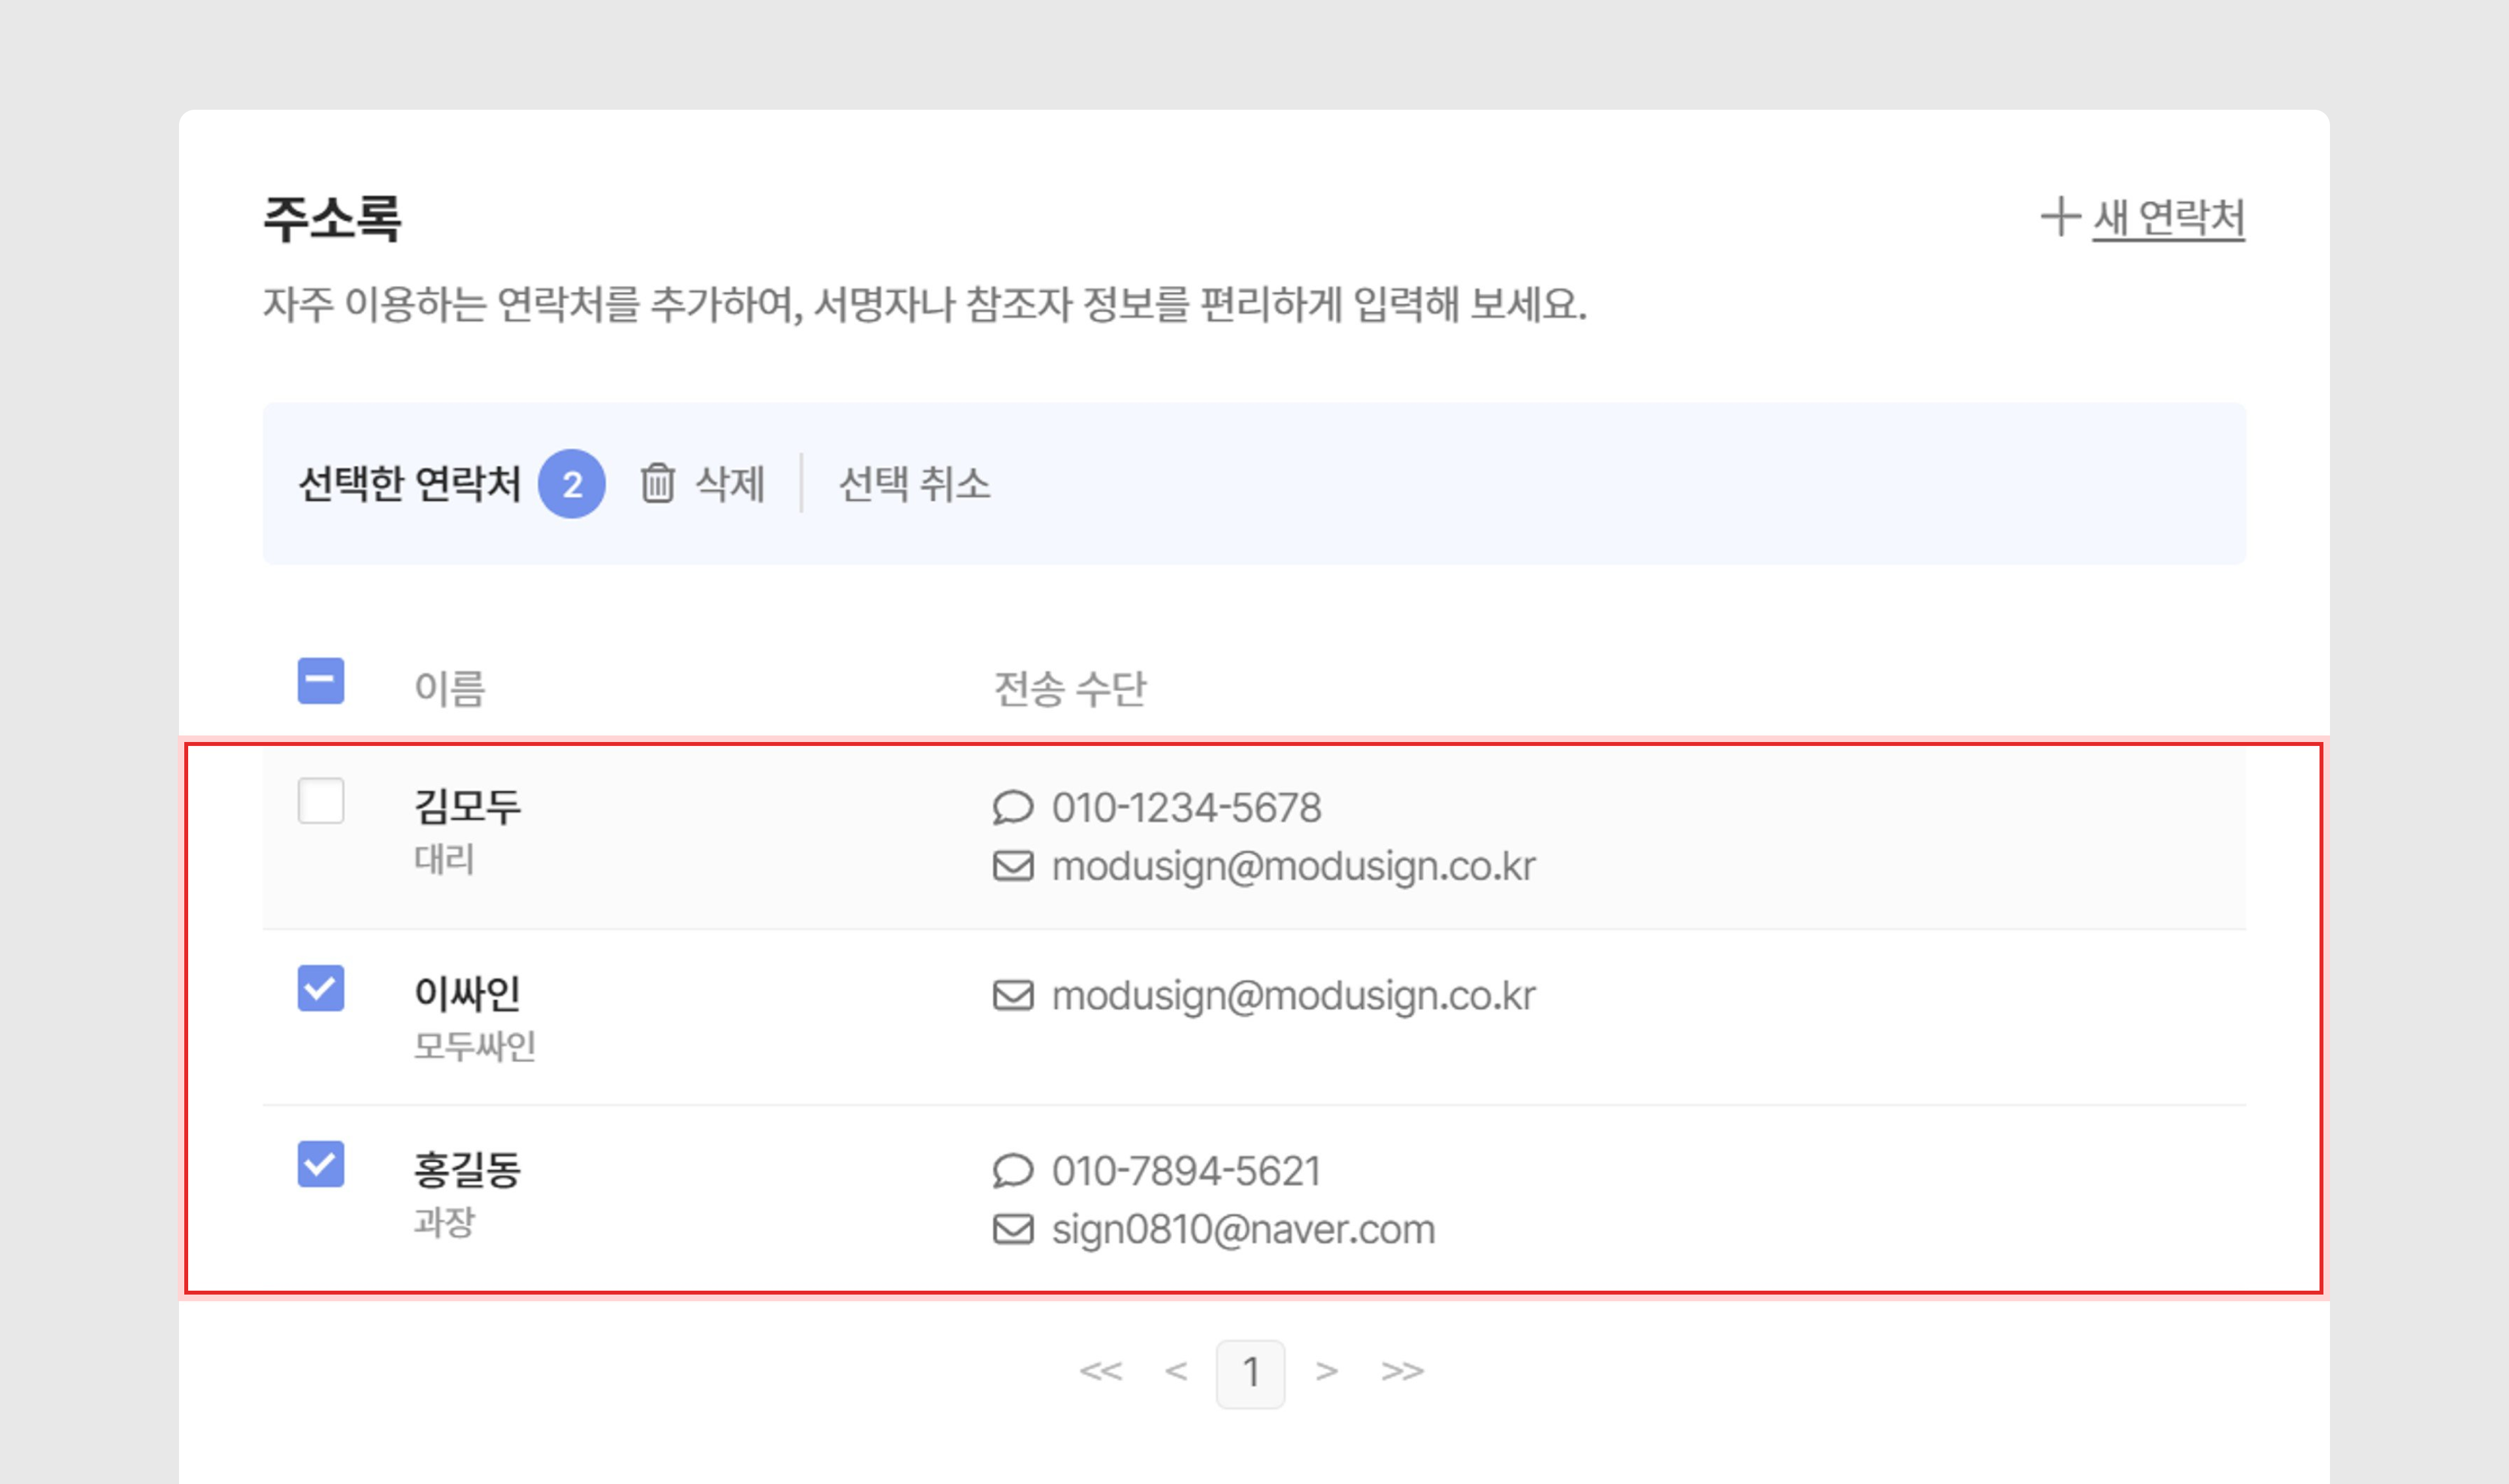
Task: Open the 새 연락처 link
Action: (x=2168, y=218)
